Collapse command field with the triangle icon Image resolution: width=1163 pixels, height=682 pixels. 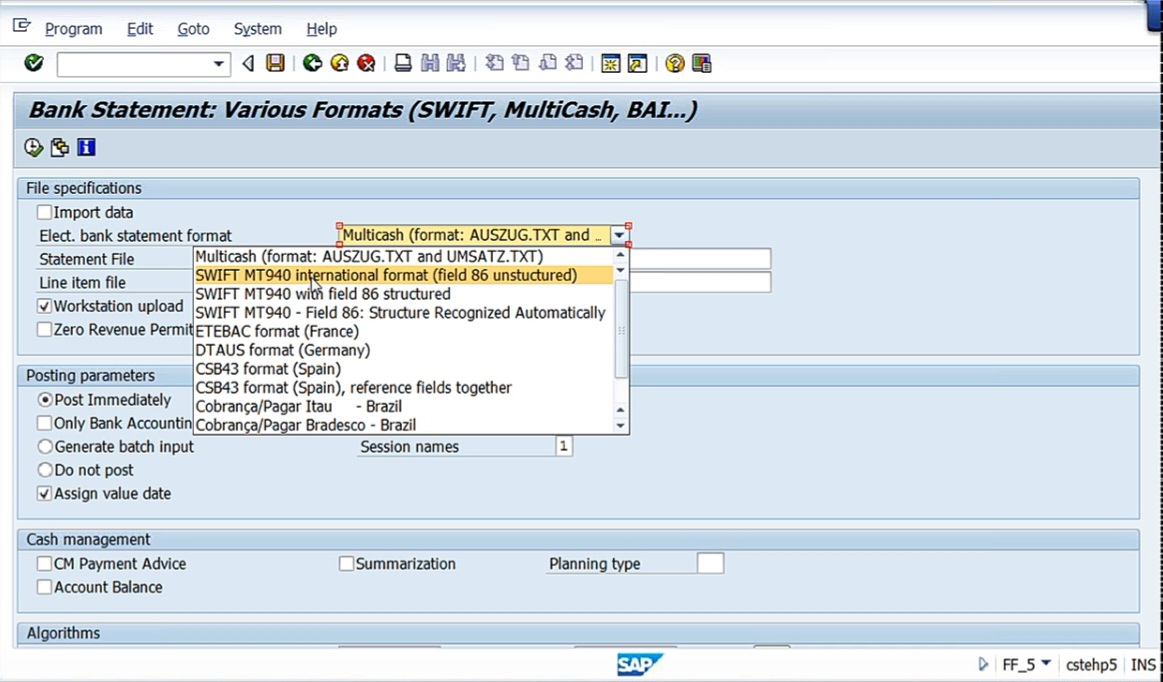(248, 63)
